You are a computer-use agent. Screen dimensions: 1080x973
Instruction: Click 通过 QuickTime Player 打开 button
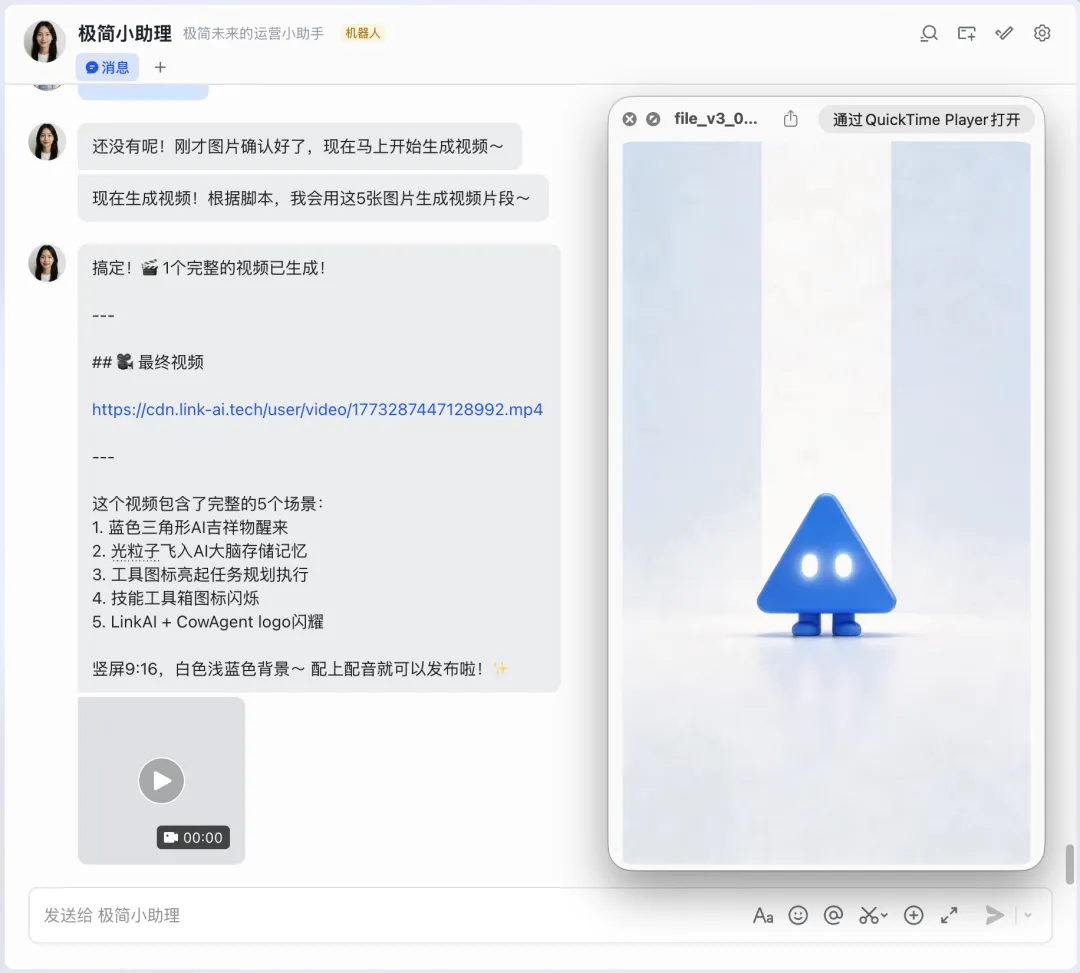[x=926, y=119]
